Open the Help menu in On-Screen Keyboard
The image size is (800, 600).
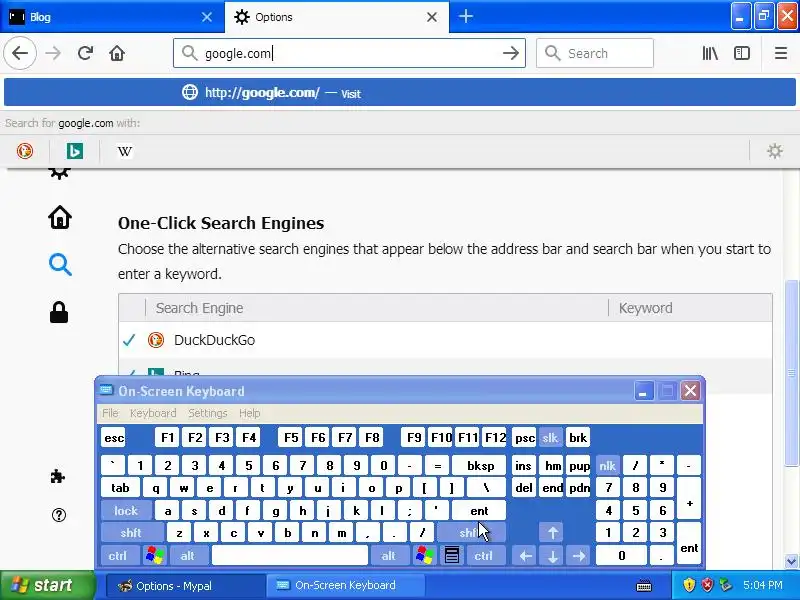click(x=249, y=413)
